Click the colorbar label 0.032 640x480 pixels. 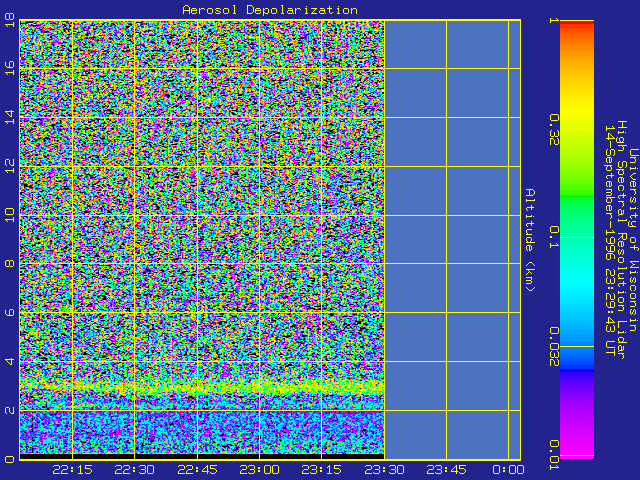pos(554,346)
